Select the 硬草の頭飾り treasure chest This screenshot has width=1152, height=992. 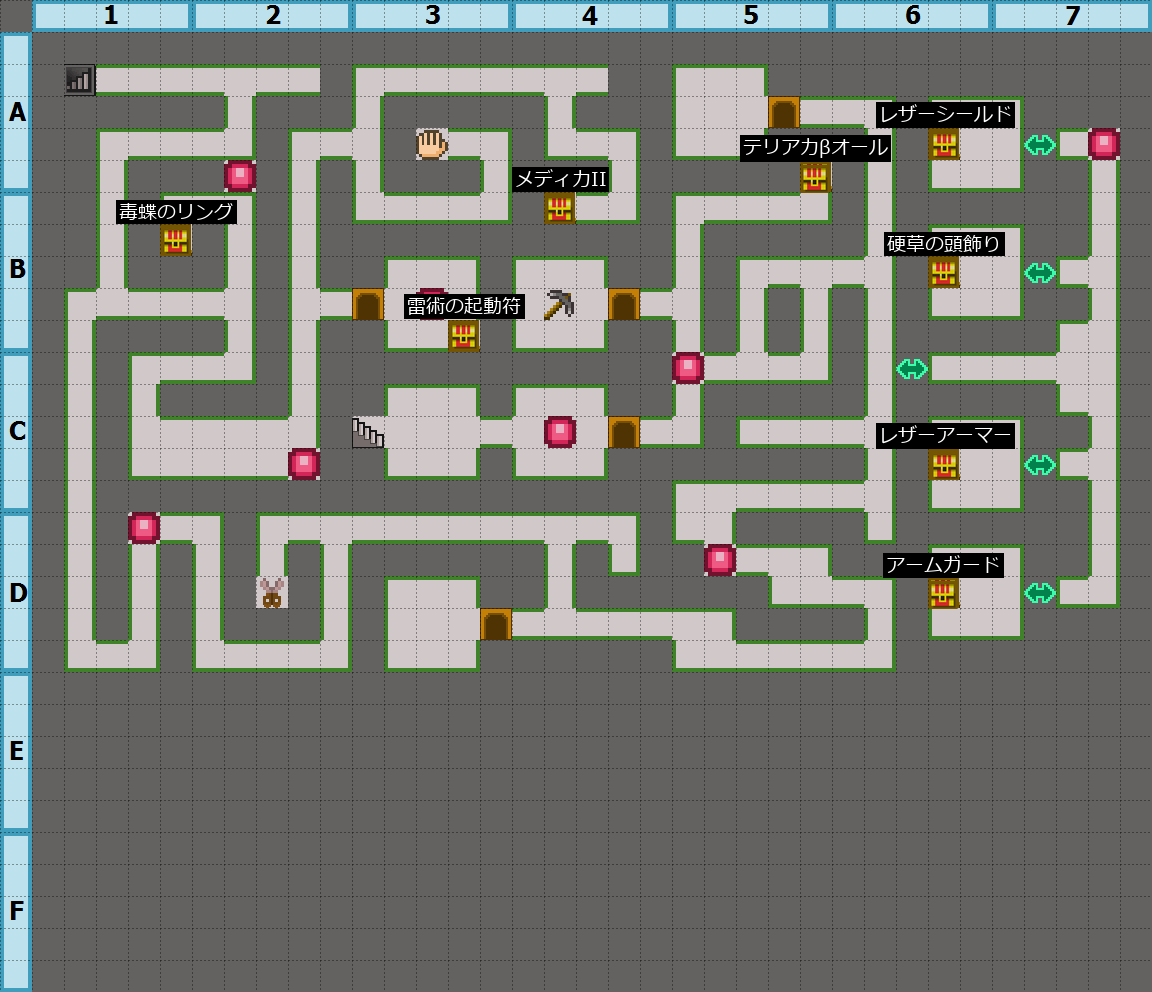(x=943, y=272)
